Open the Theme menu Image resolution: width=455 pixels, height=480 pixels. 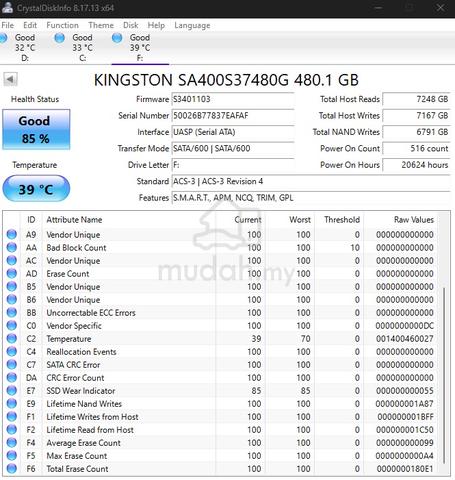click(101, 25)
